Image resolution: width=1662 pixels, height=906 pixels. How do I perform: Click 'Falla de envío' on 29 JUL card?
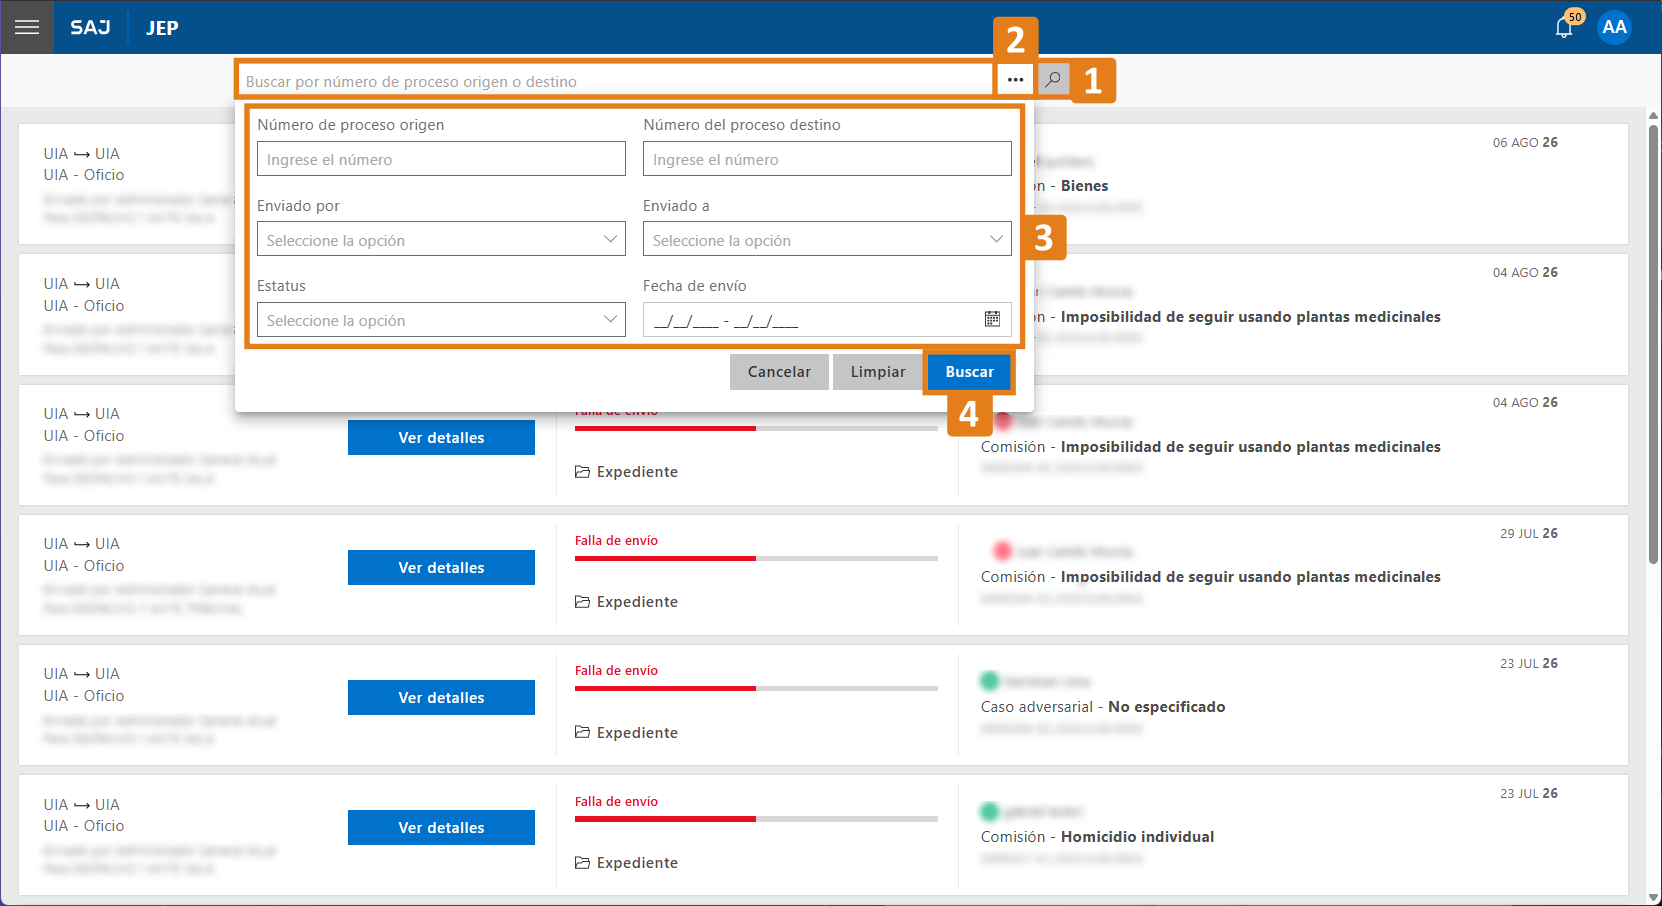pyautogui.click(x=616, y=541)
